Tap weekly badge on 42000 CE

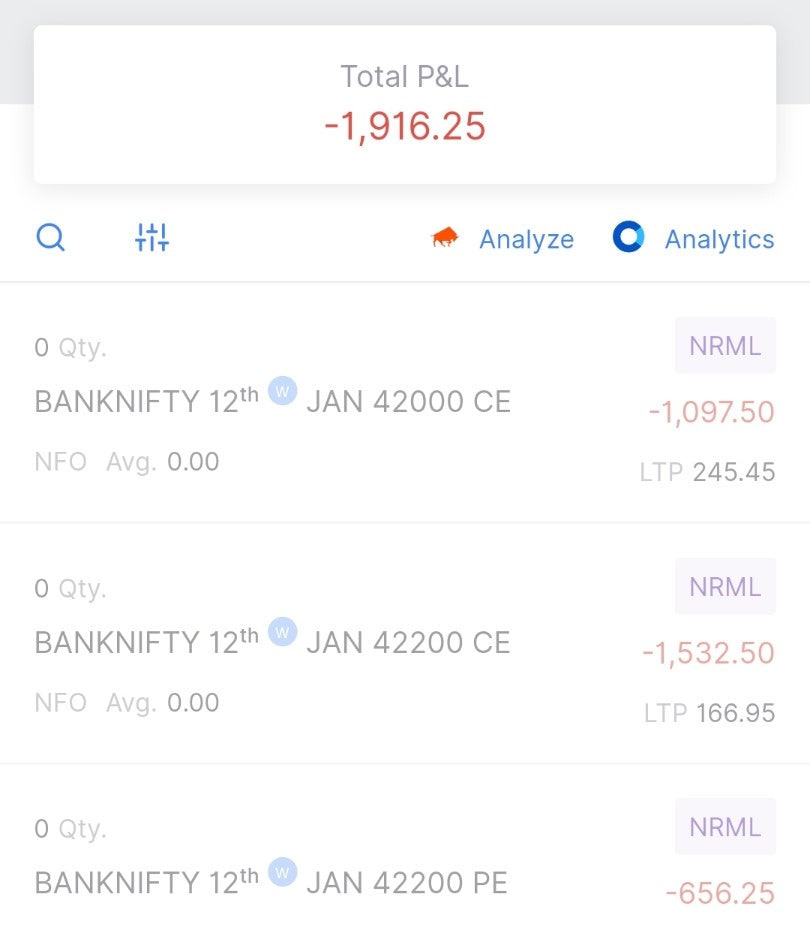[x=283, y=391]
